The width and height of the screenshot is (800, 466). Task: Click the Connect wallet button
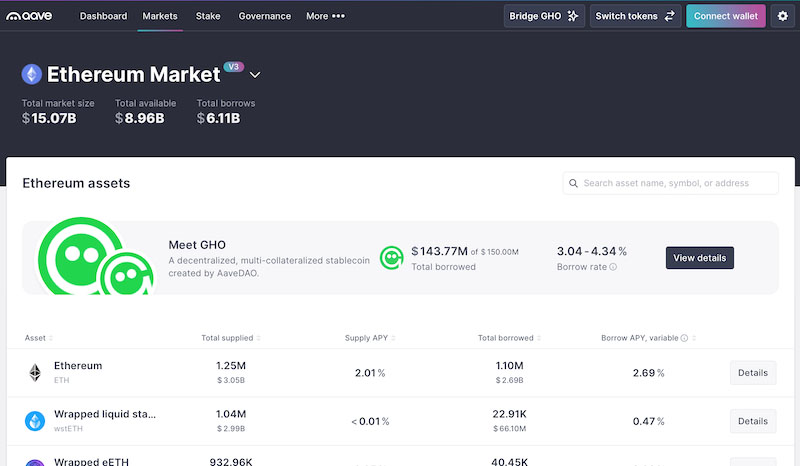coord(726,16)
